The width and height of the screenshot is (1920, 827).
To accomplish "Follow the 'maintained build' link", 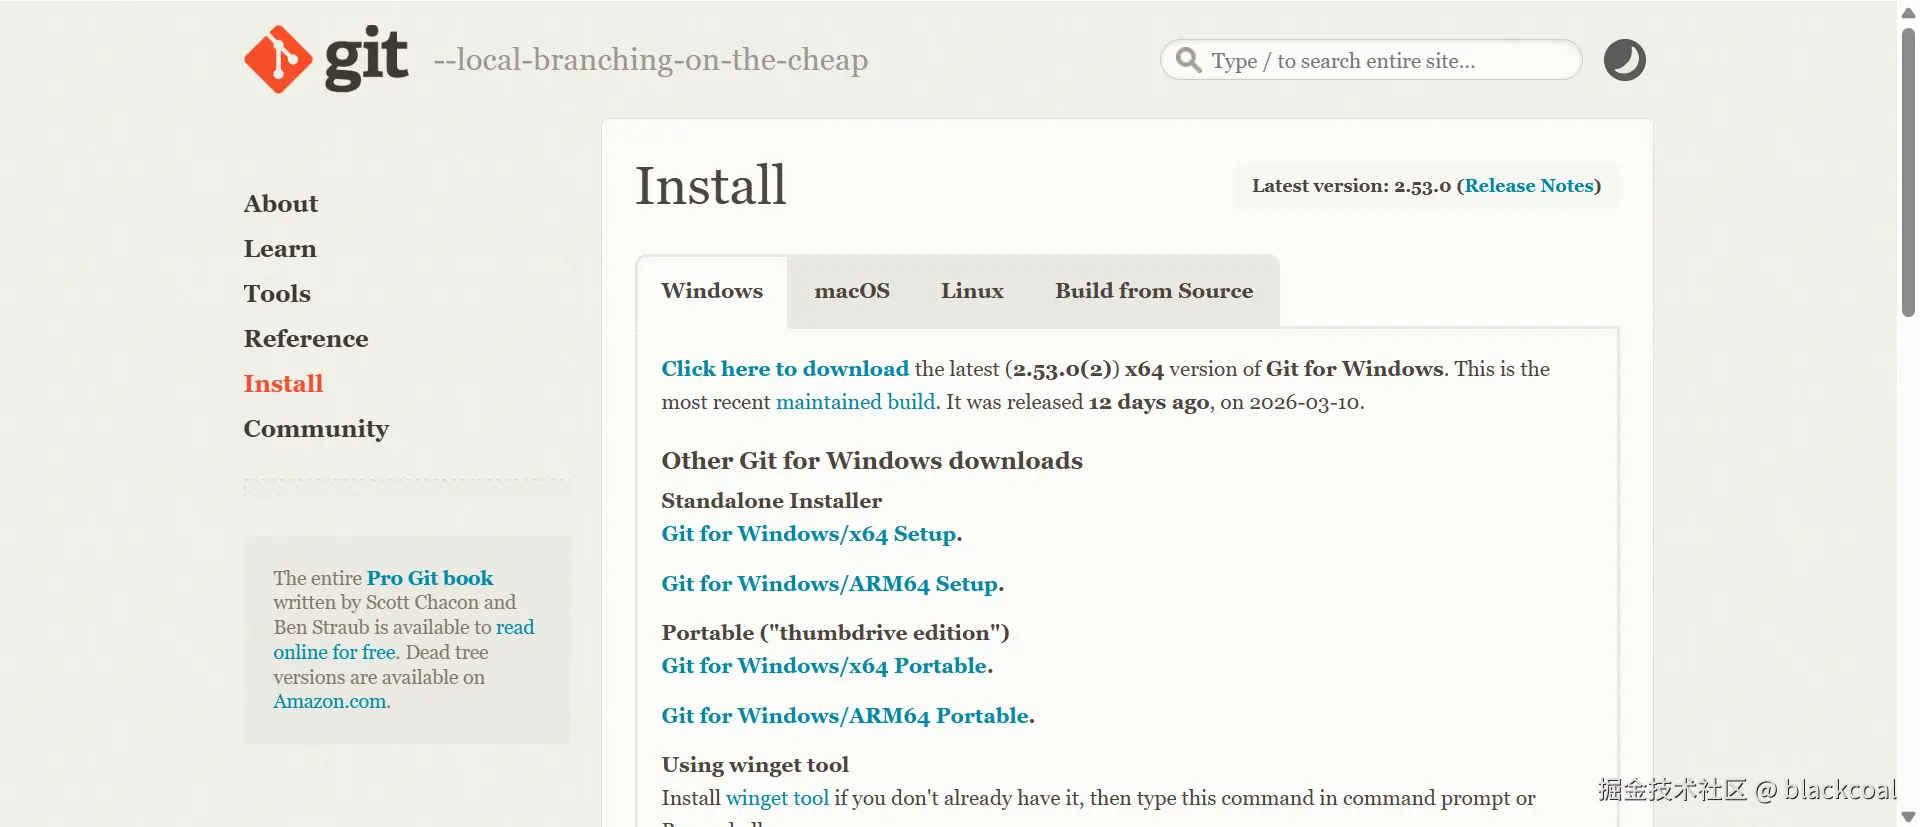I will pyautogui.click(x=856, y=402).
